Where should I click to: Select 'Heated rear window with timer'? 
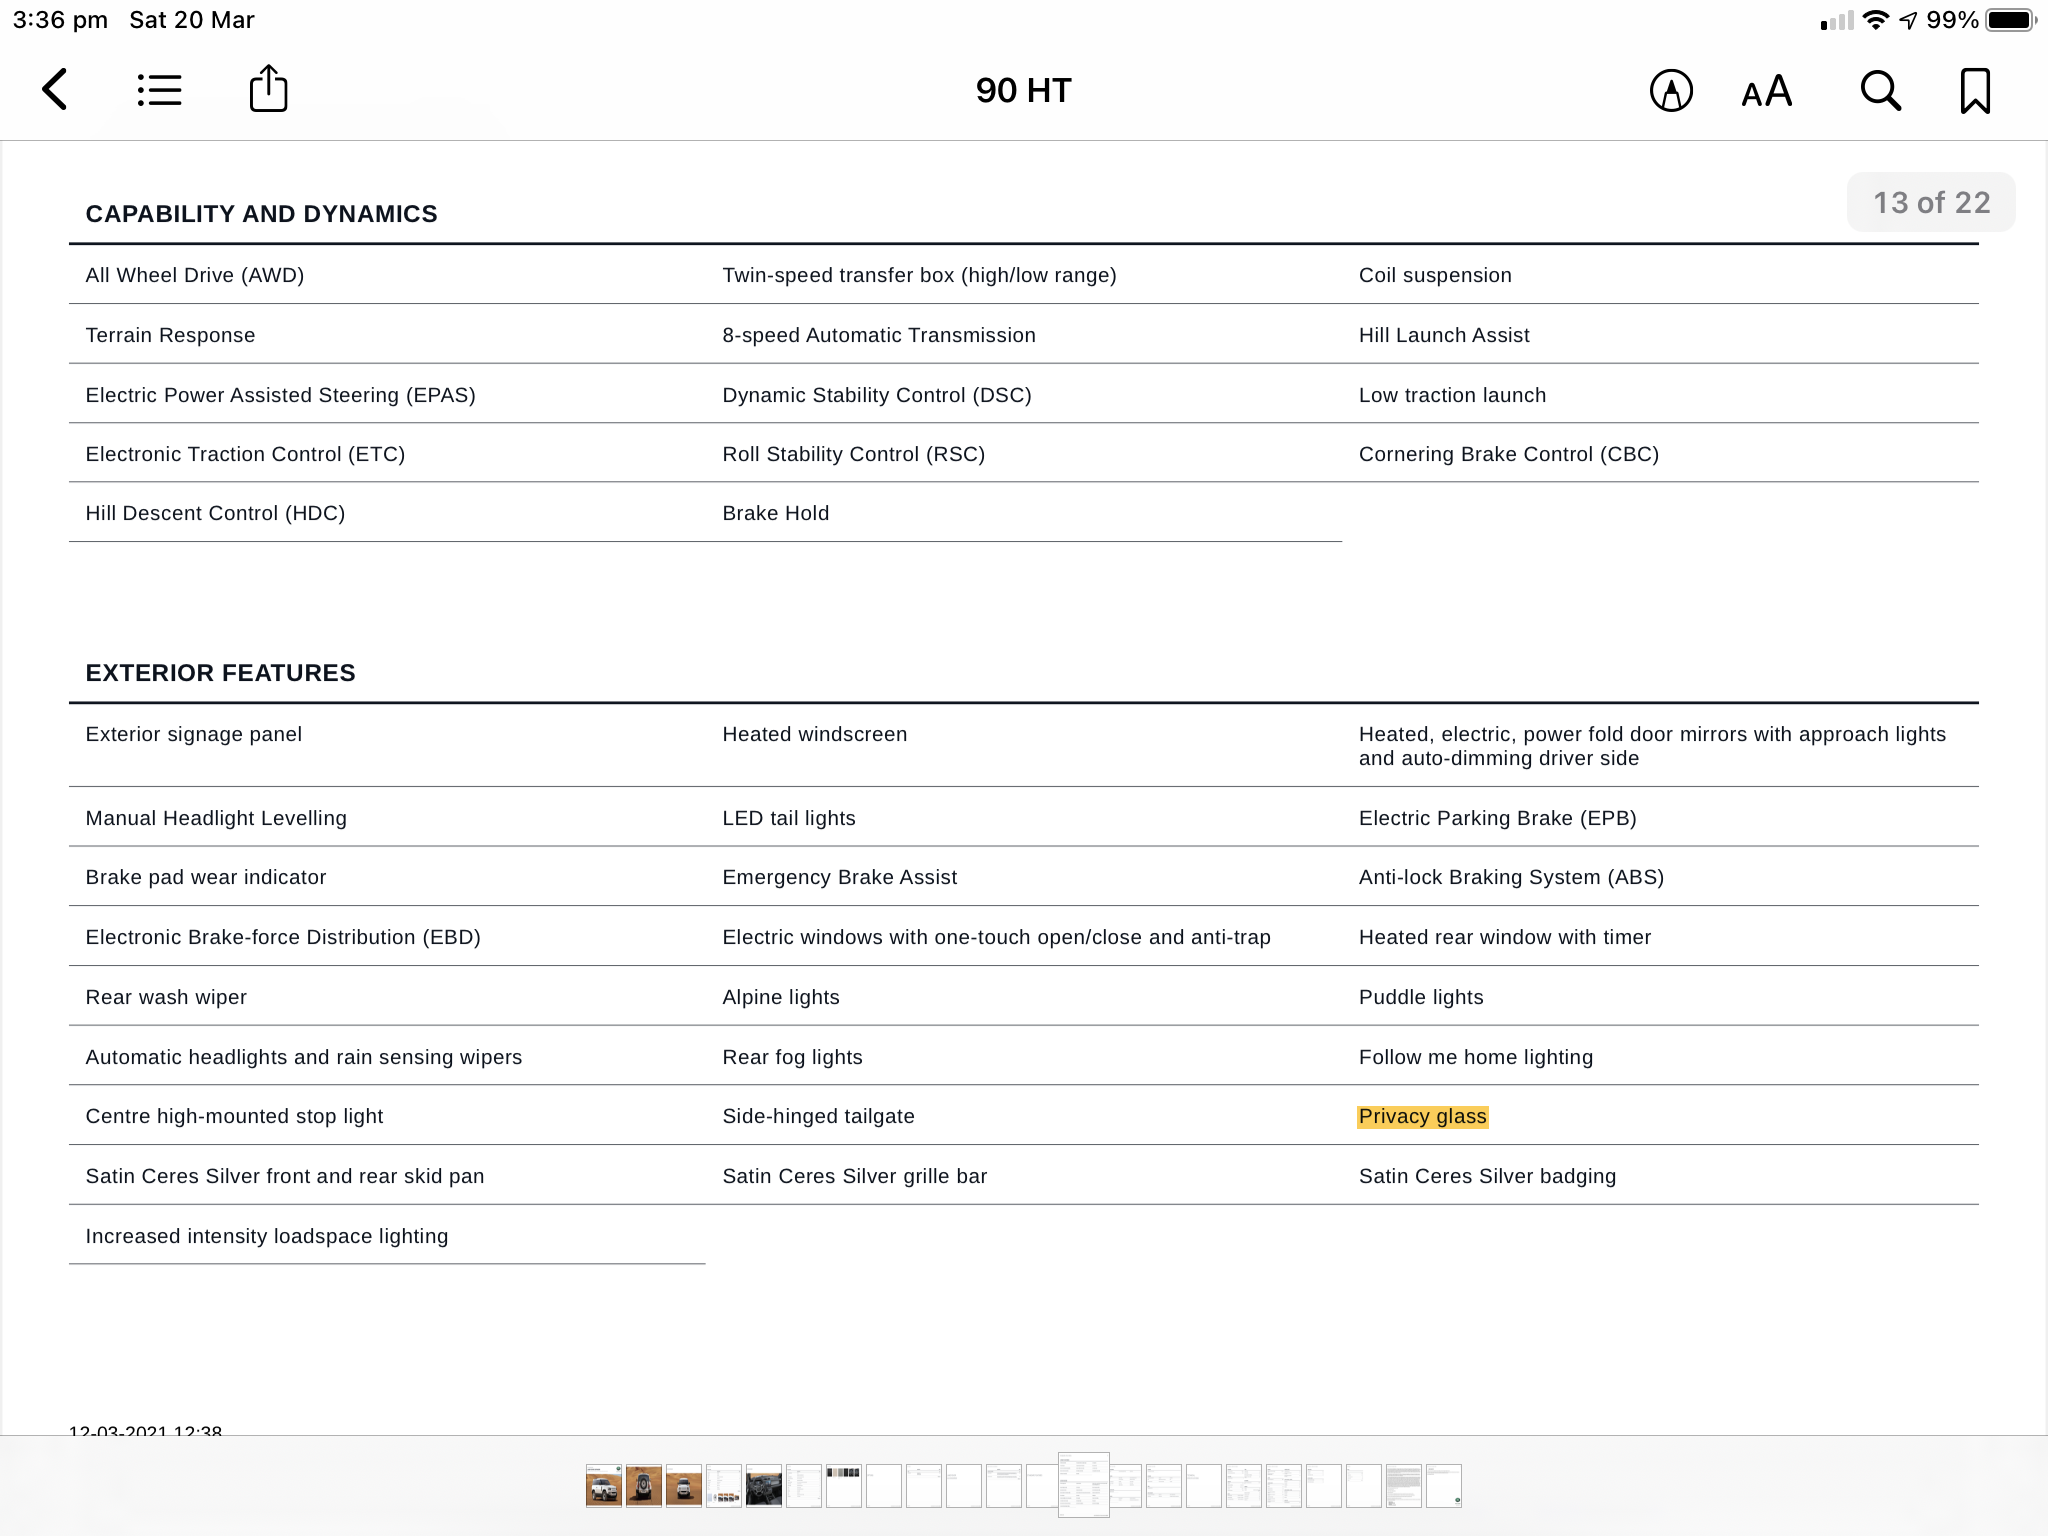point(1504,937)
